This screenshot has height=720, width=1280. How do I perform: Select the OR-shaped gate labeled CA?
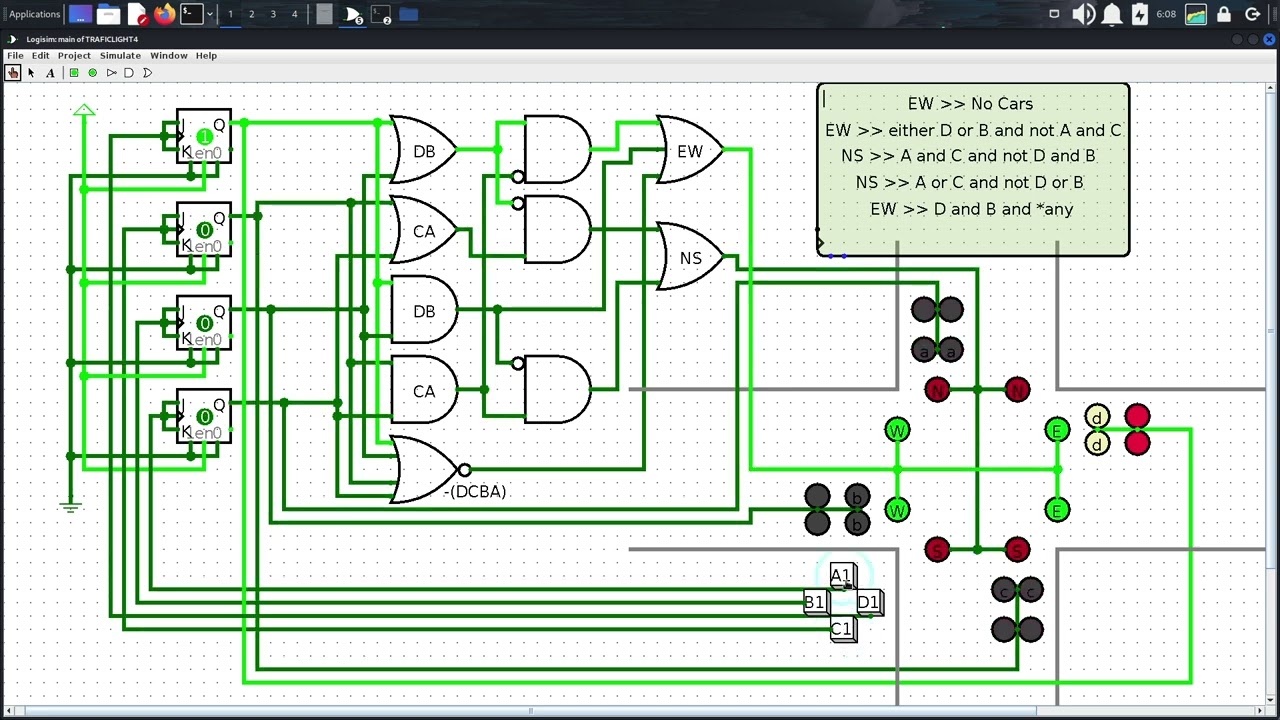pyautogui.click(x=423, y=230)
